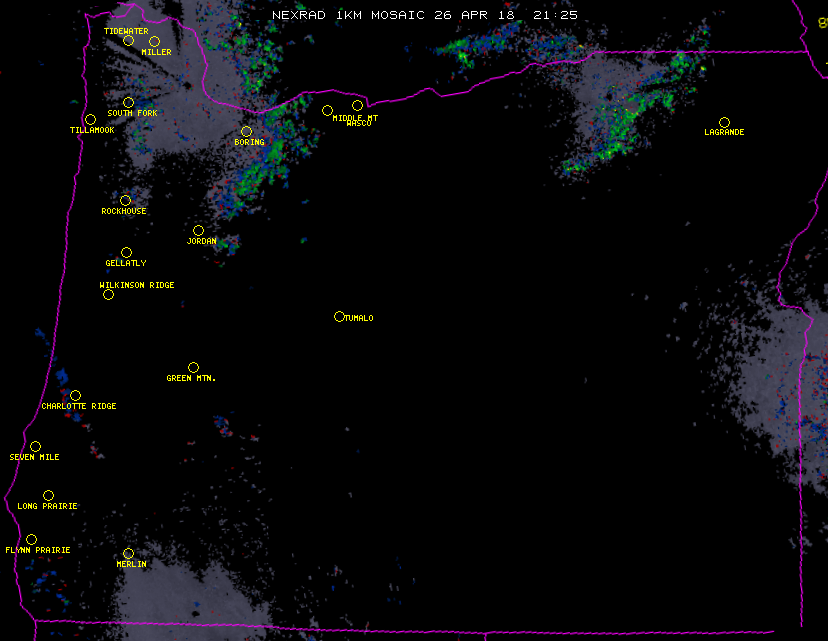Click the South Fork station circle
The image size is (828, 641).
point(128,102)
